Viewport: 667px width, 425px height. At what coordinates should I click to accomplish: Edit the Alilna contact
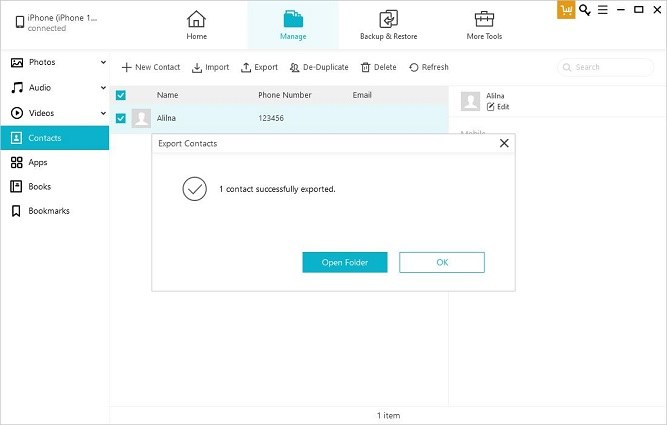pyautogui.click(x=491, y=106)
